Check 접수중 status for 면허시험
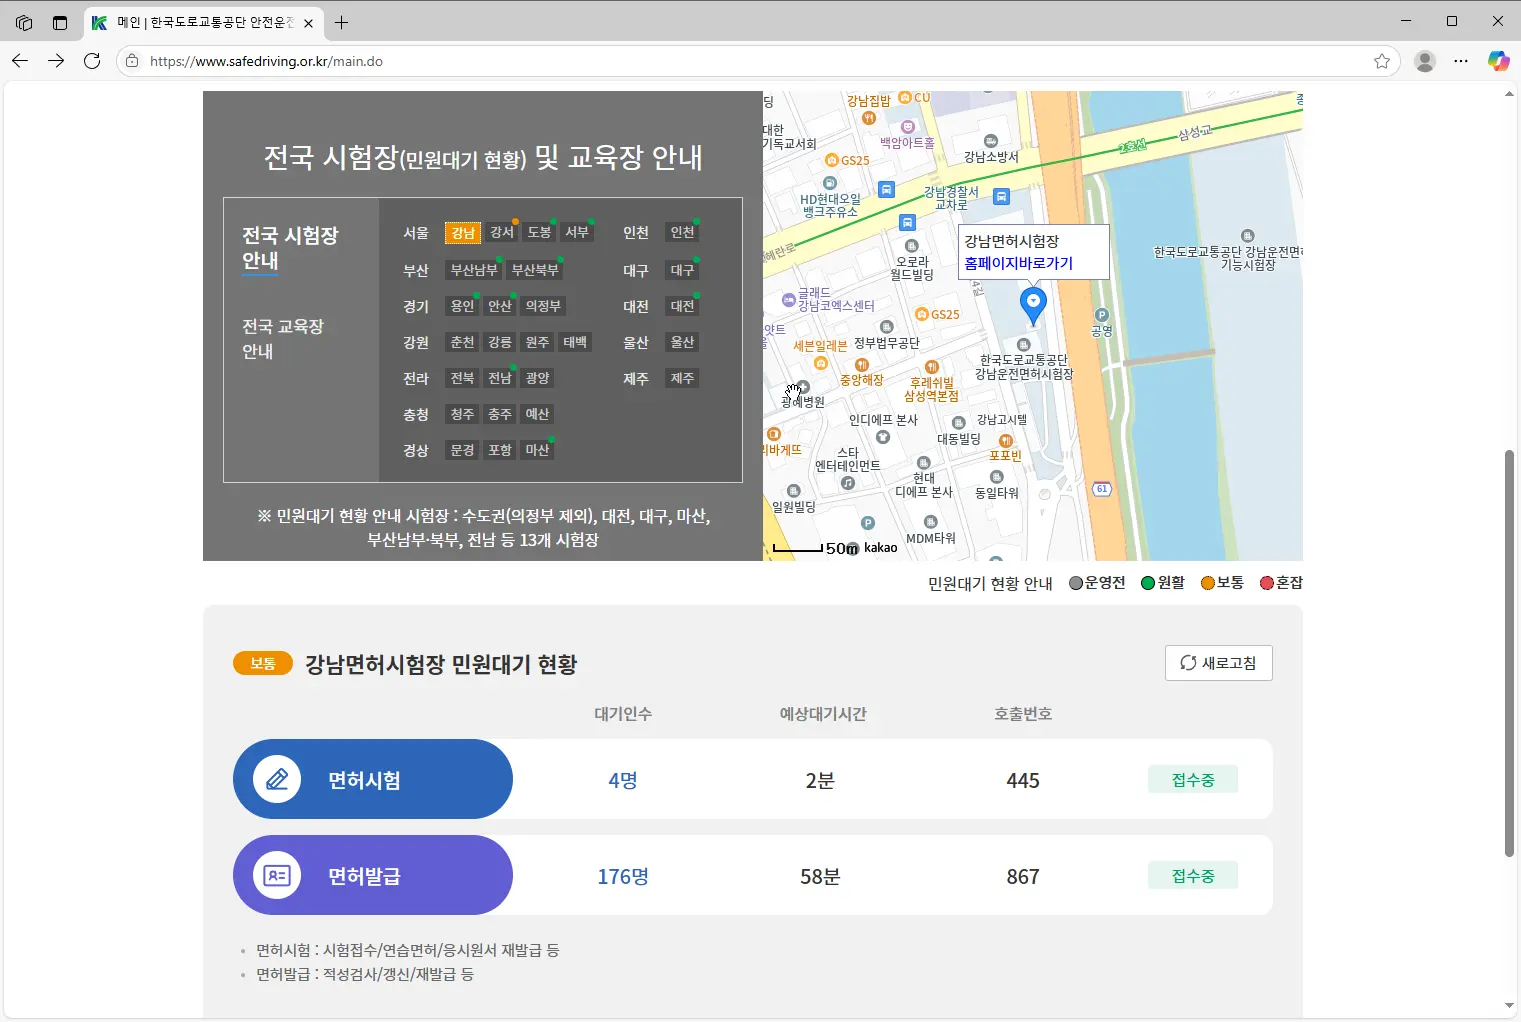This screenshot has width=1521, height=1022. click(1192, 779)
